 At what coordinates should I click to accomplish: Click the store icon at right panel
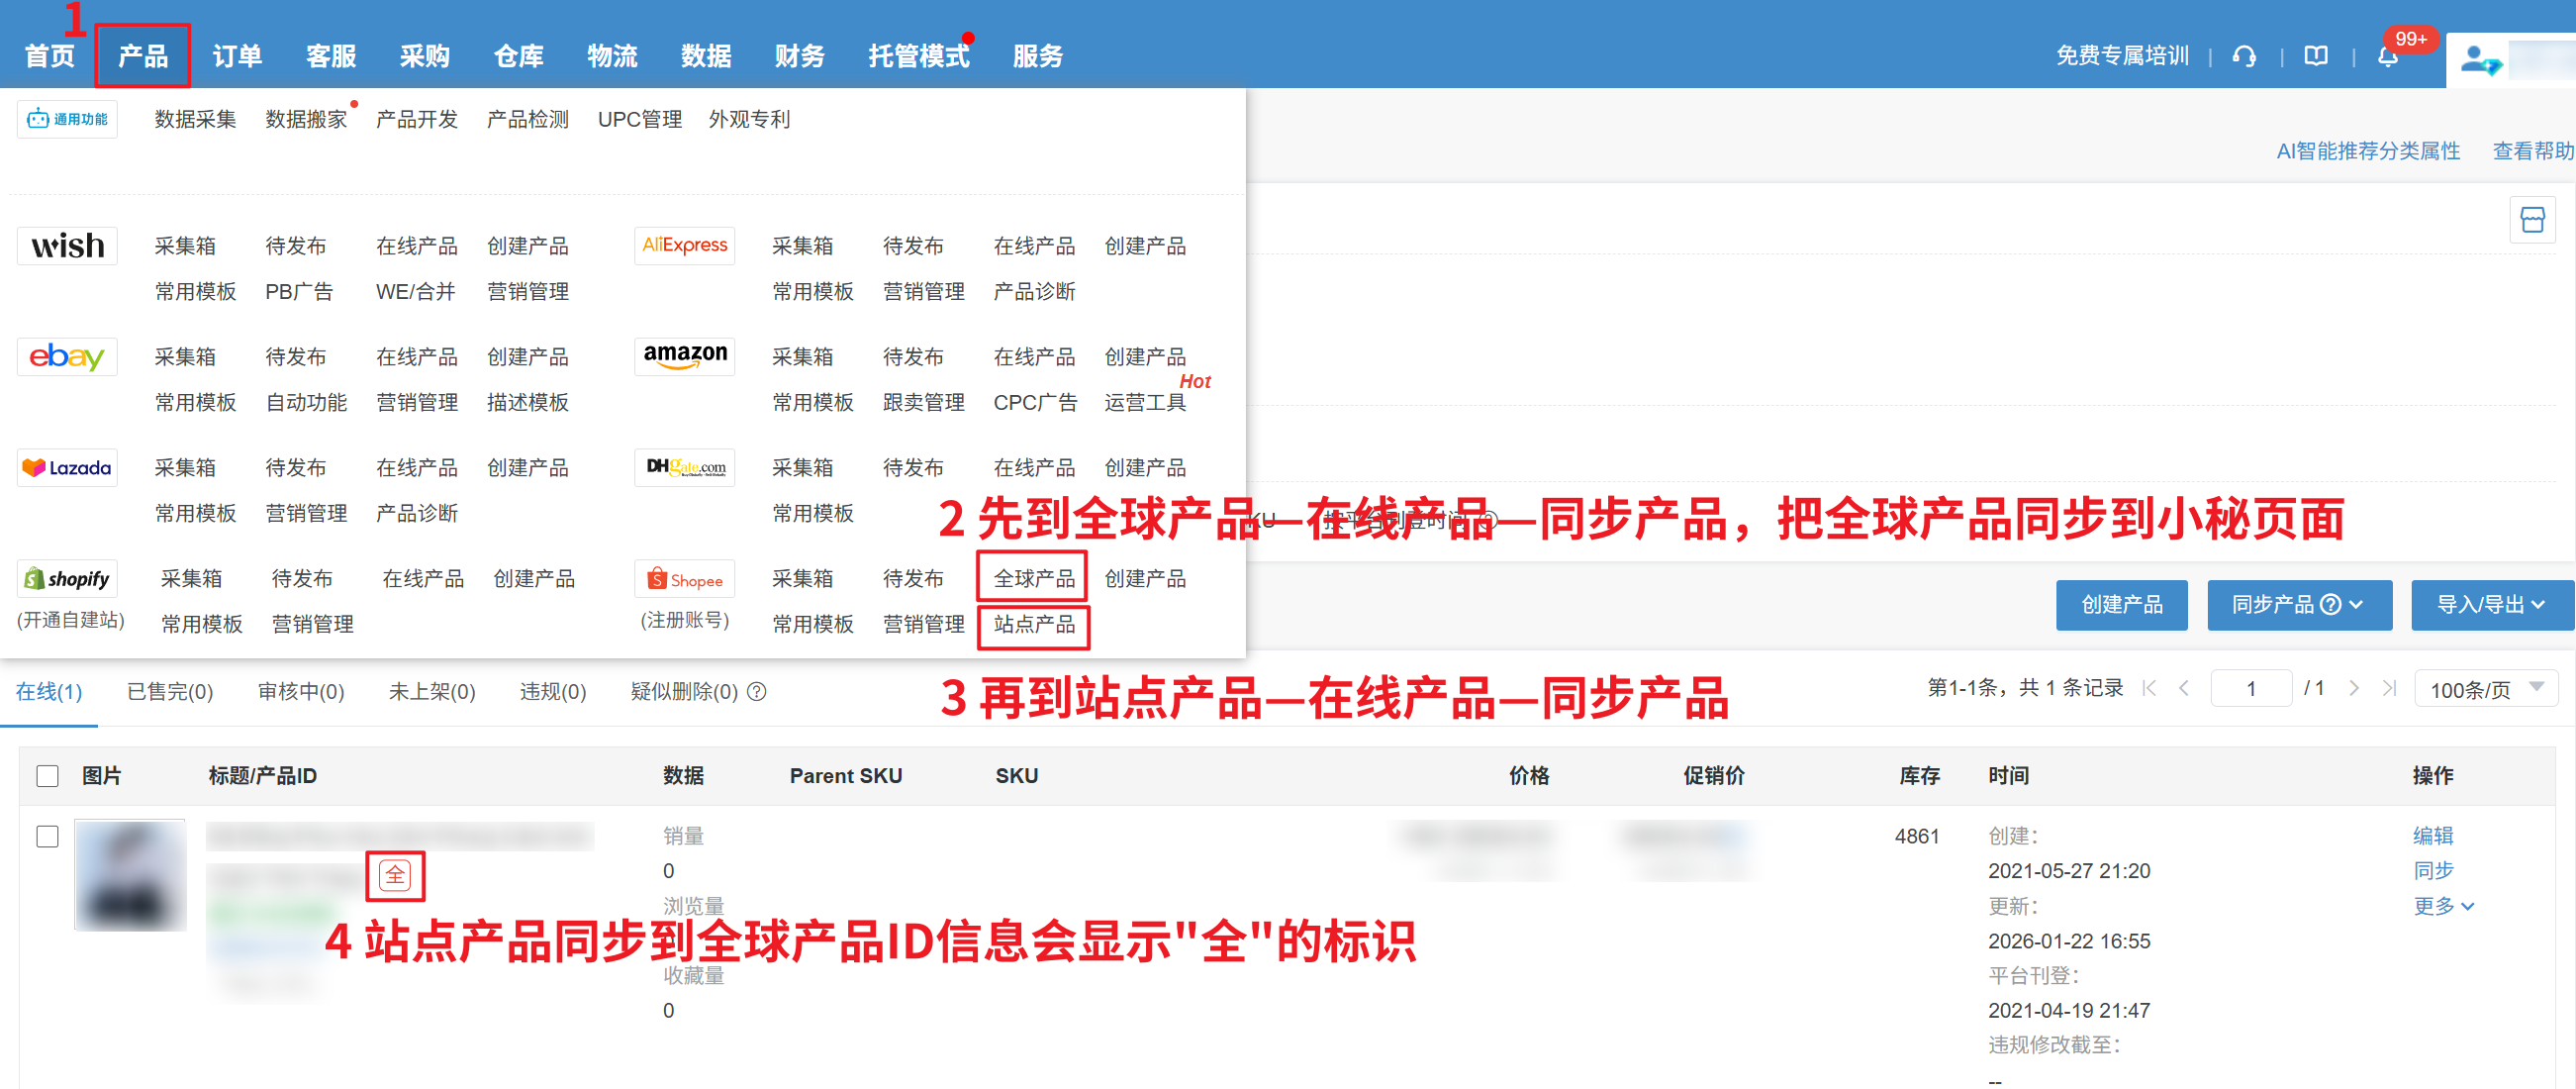point(2531,220)
